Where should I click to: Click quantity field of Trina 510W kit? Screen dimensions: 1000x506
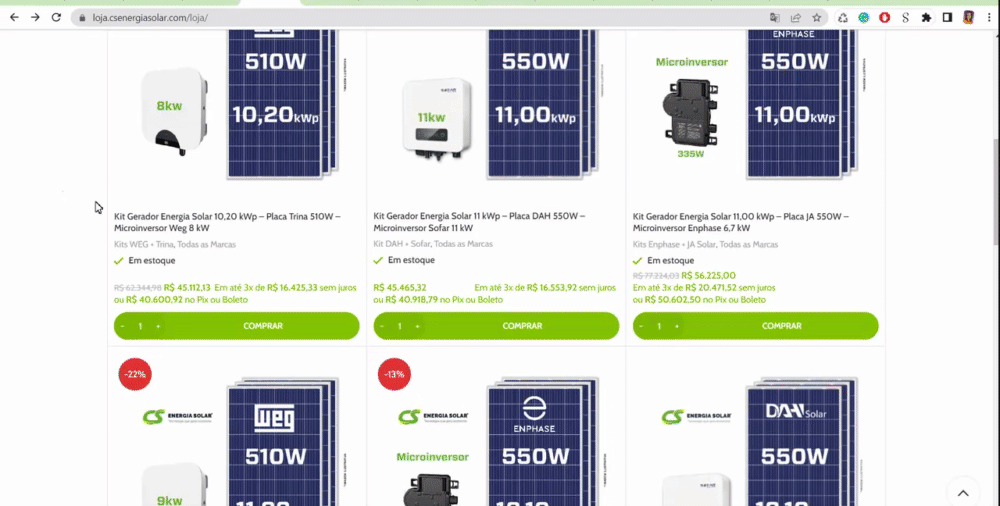click(140, 326)
